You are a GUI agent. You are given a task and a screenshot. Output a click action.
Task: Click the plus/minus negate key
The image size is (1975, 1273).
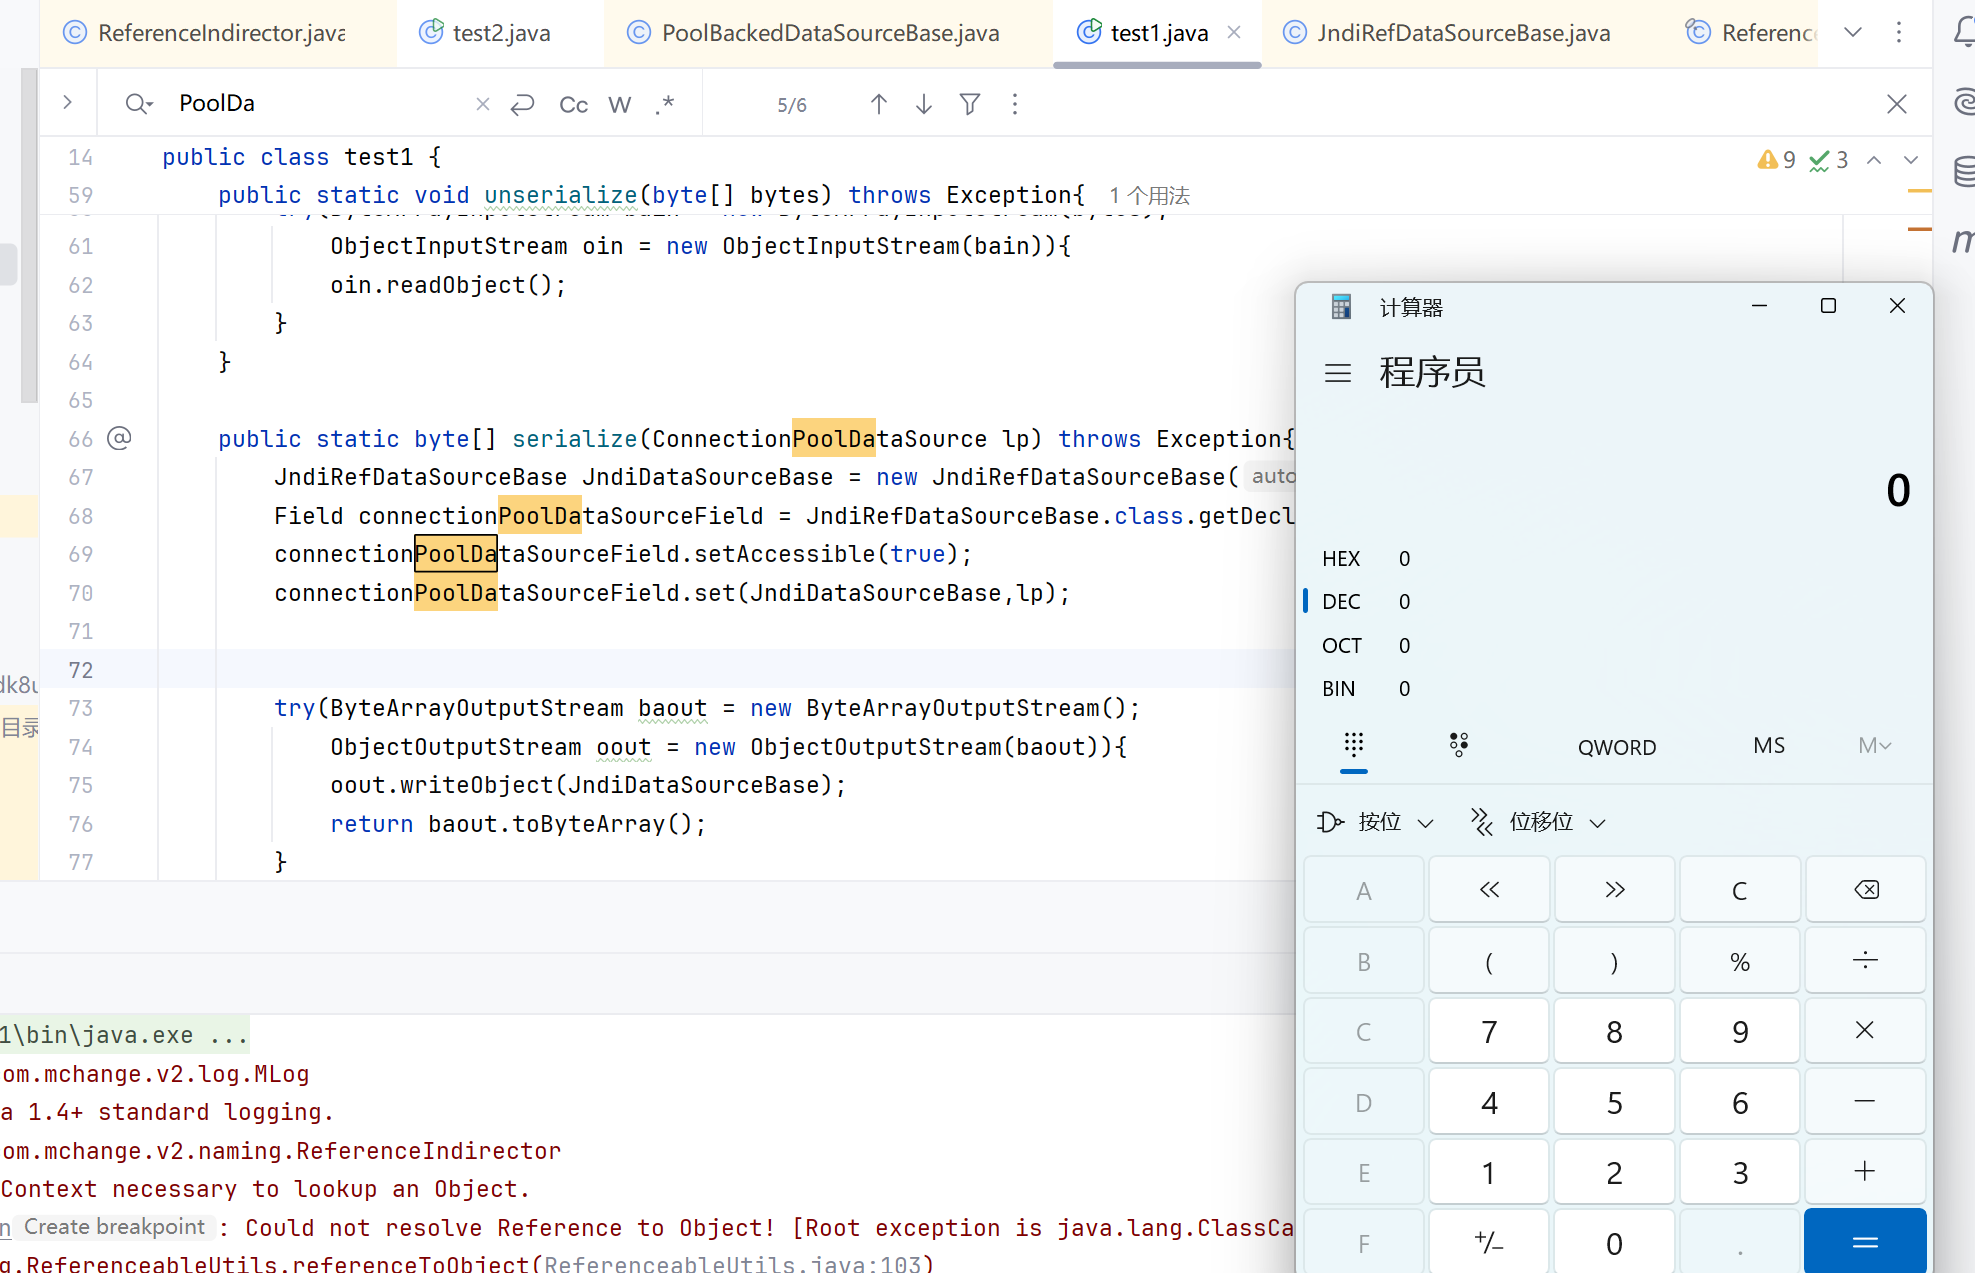pos(1489,1242)
